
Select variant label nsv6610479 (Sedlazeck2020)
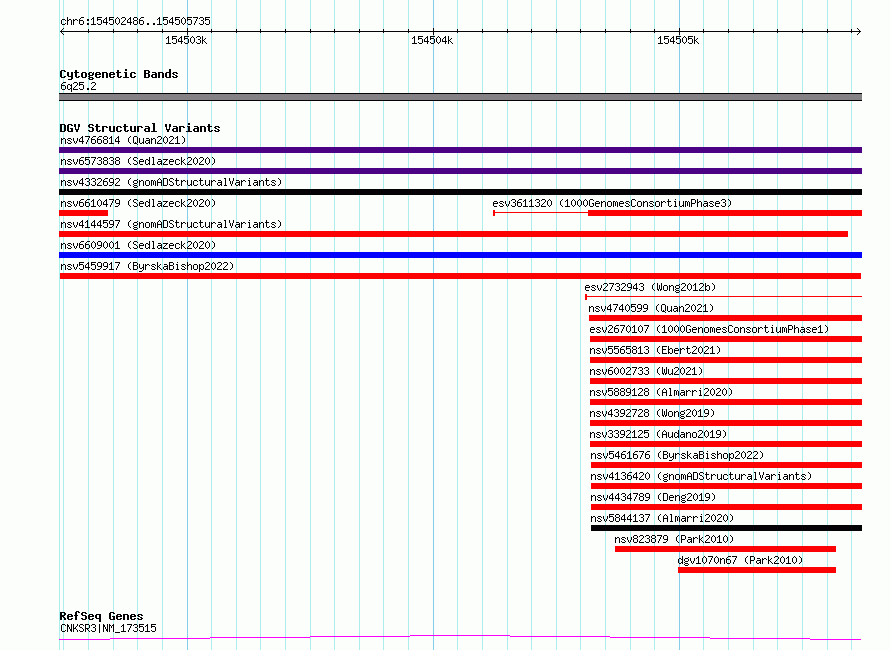pyautogui.click(x=138, y=203)
